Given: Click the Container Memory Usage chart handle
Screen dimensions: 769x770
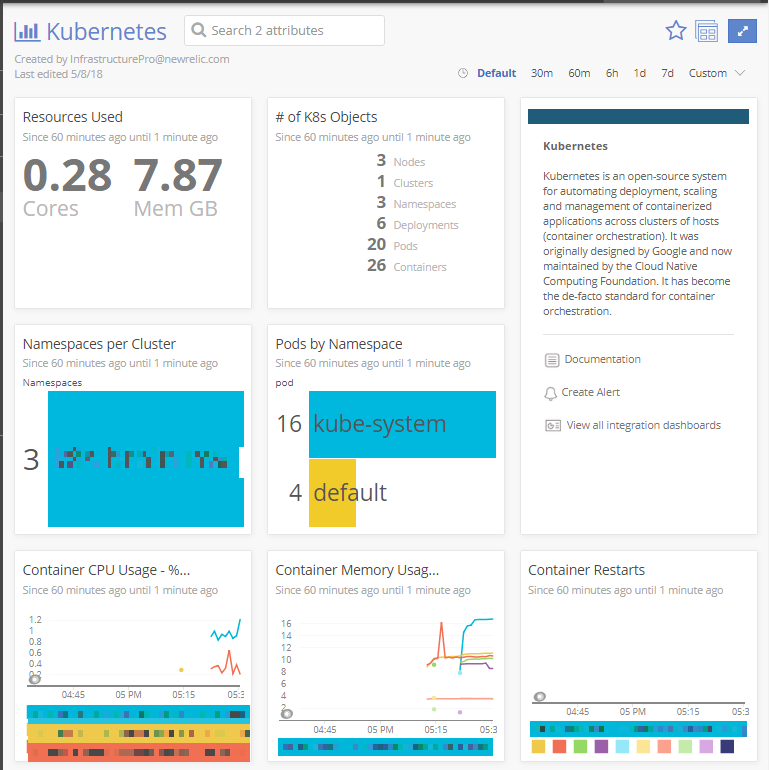Looking at the screenshot, I should [287, 714].
